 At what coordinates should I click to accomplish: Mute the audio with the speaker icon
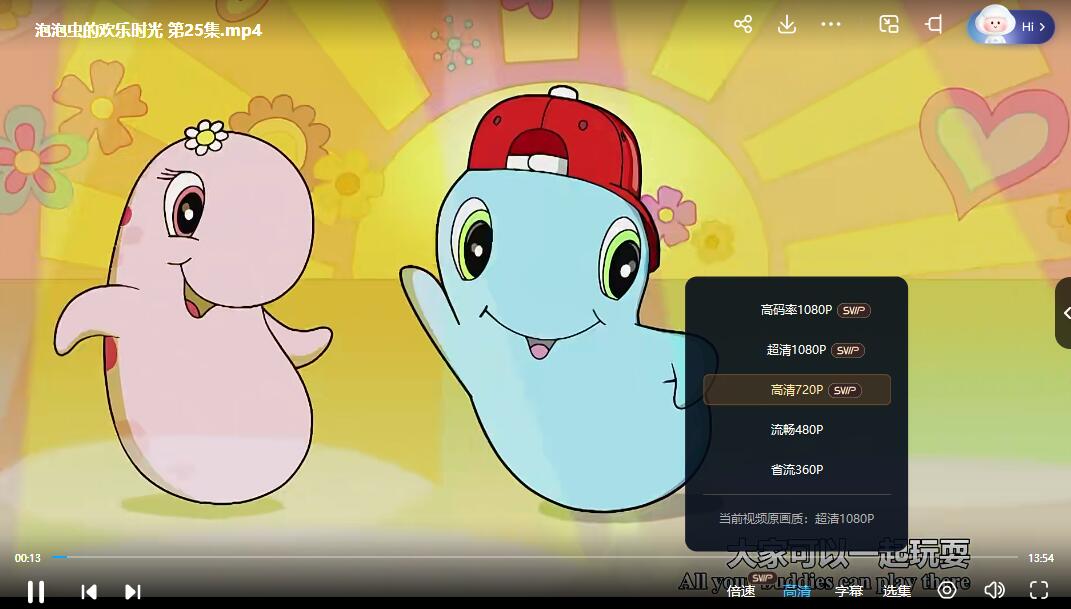tap(994, 590)
